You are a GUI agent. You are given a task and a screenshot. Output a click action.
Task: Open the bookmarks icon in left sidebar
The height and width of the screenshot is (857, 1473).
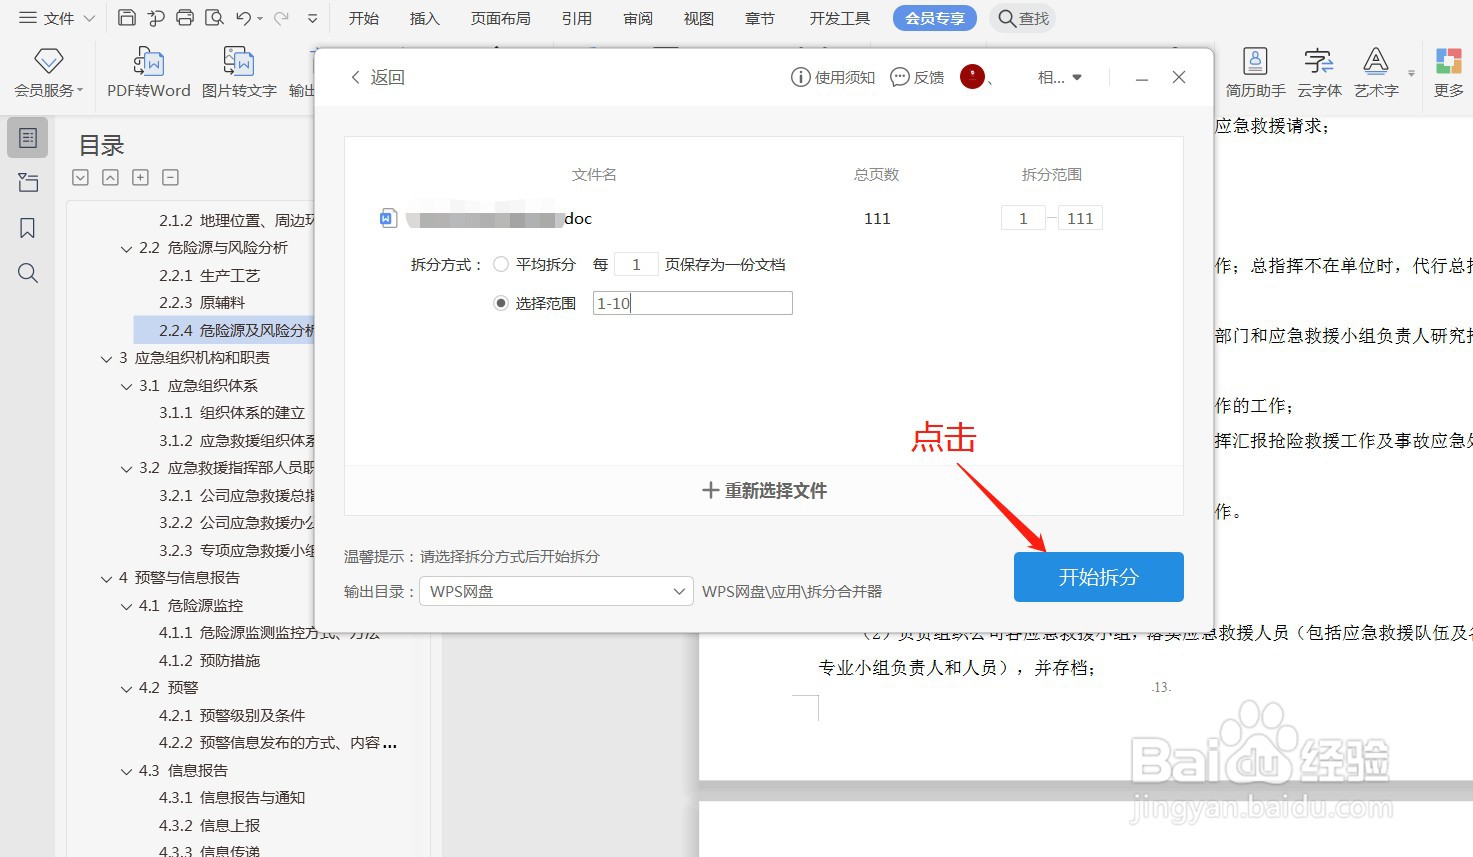click(27, 228)
